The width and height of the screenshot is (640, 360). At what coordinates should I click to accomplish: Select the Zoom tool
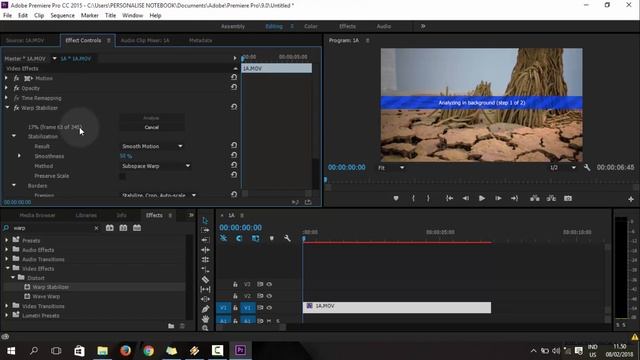point(205,328)
